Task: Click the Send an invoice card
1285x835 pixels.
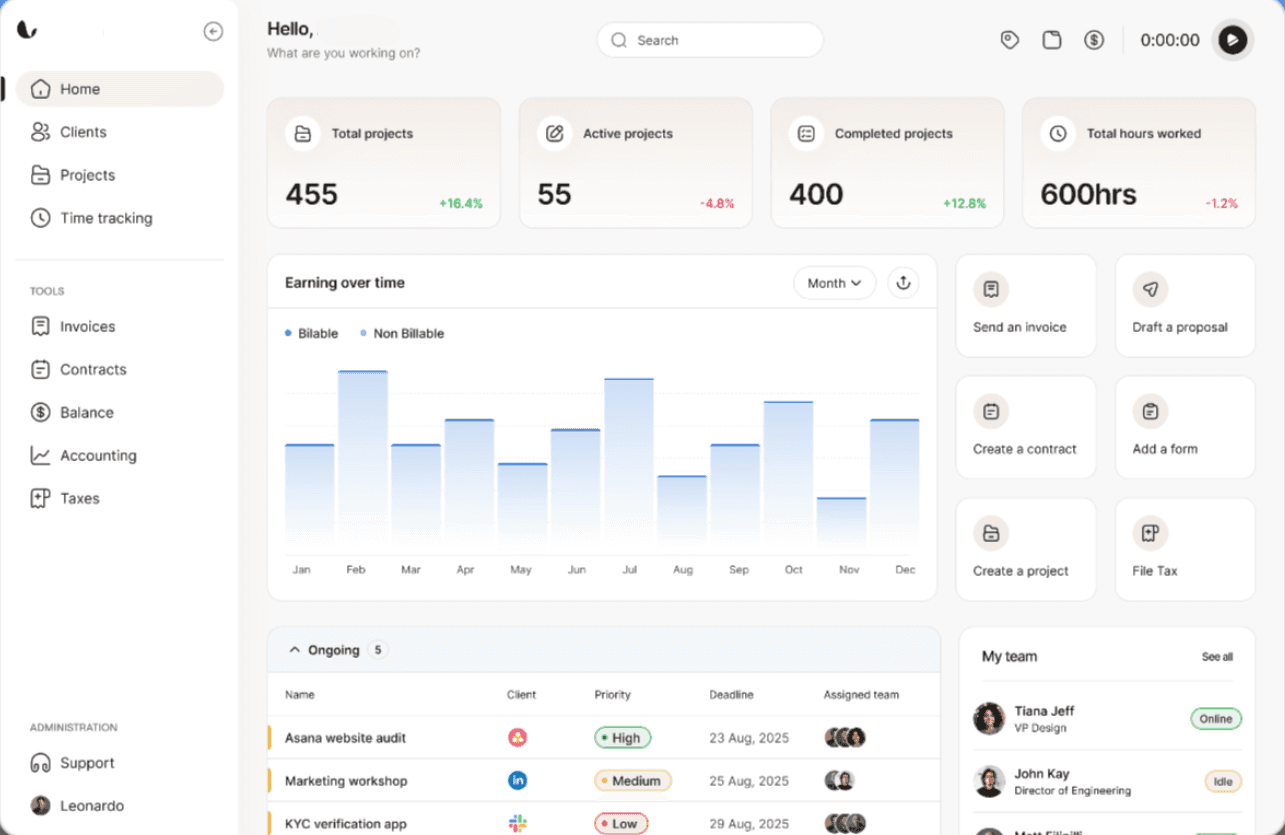Action: click(x=1026, y=306)
